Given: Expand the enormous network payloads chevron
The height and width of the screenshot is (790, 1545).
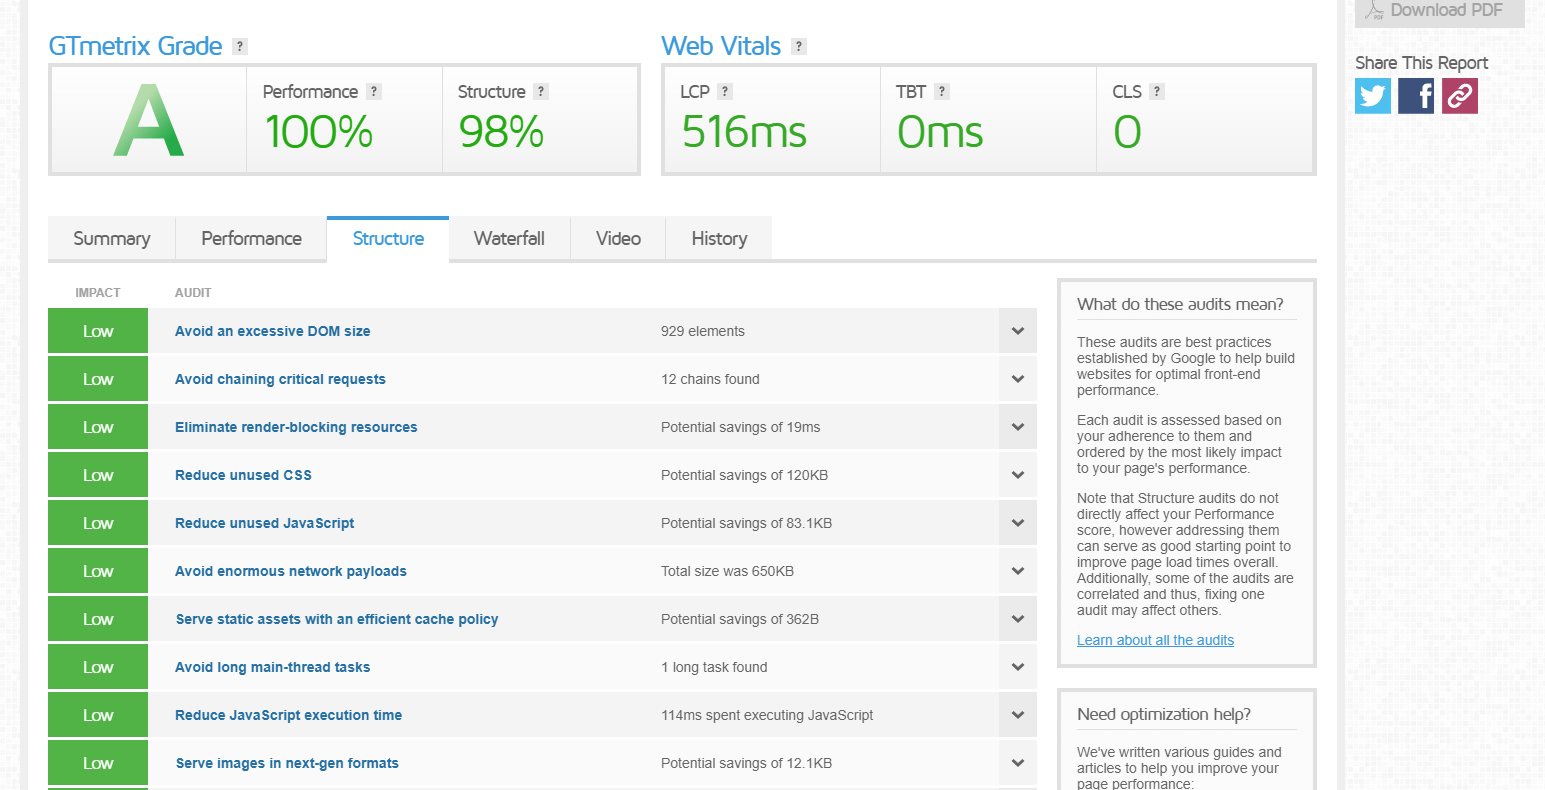Looking at the screenshot, I should click(x=1018, y=571).
